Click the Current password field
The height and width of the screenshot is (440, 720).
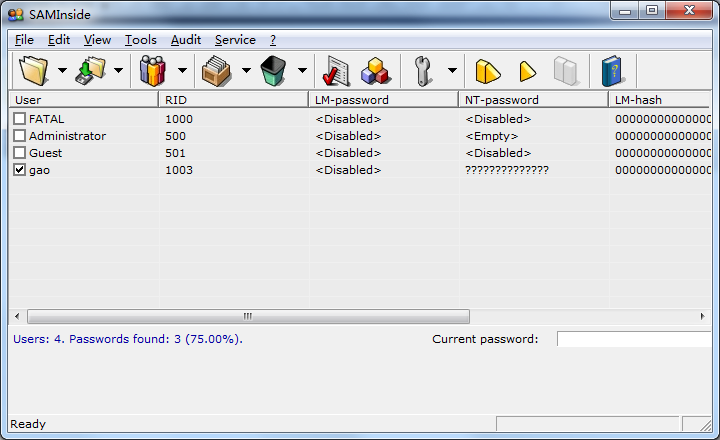tap(634, 339)
